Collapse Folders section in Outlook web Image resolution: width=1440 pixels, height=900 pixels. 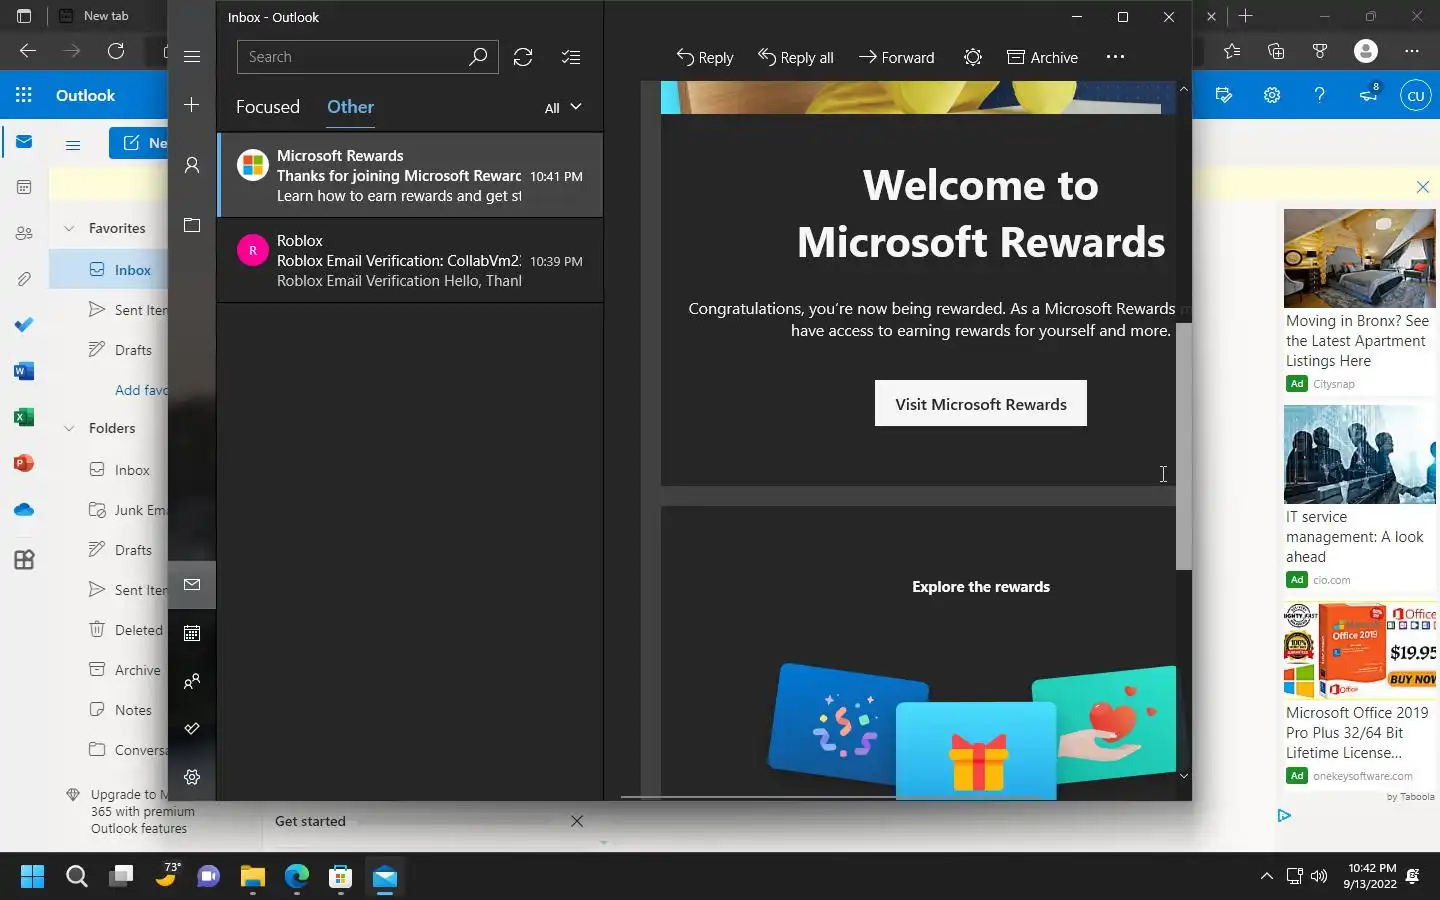coord(69,428)
